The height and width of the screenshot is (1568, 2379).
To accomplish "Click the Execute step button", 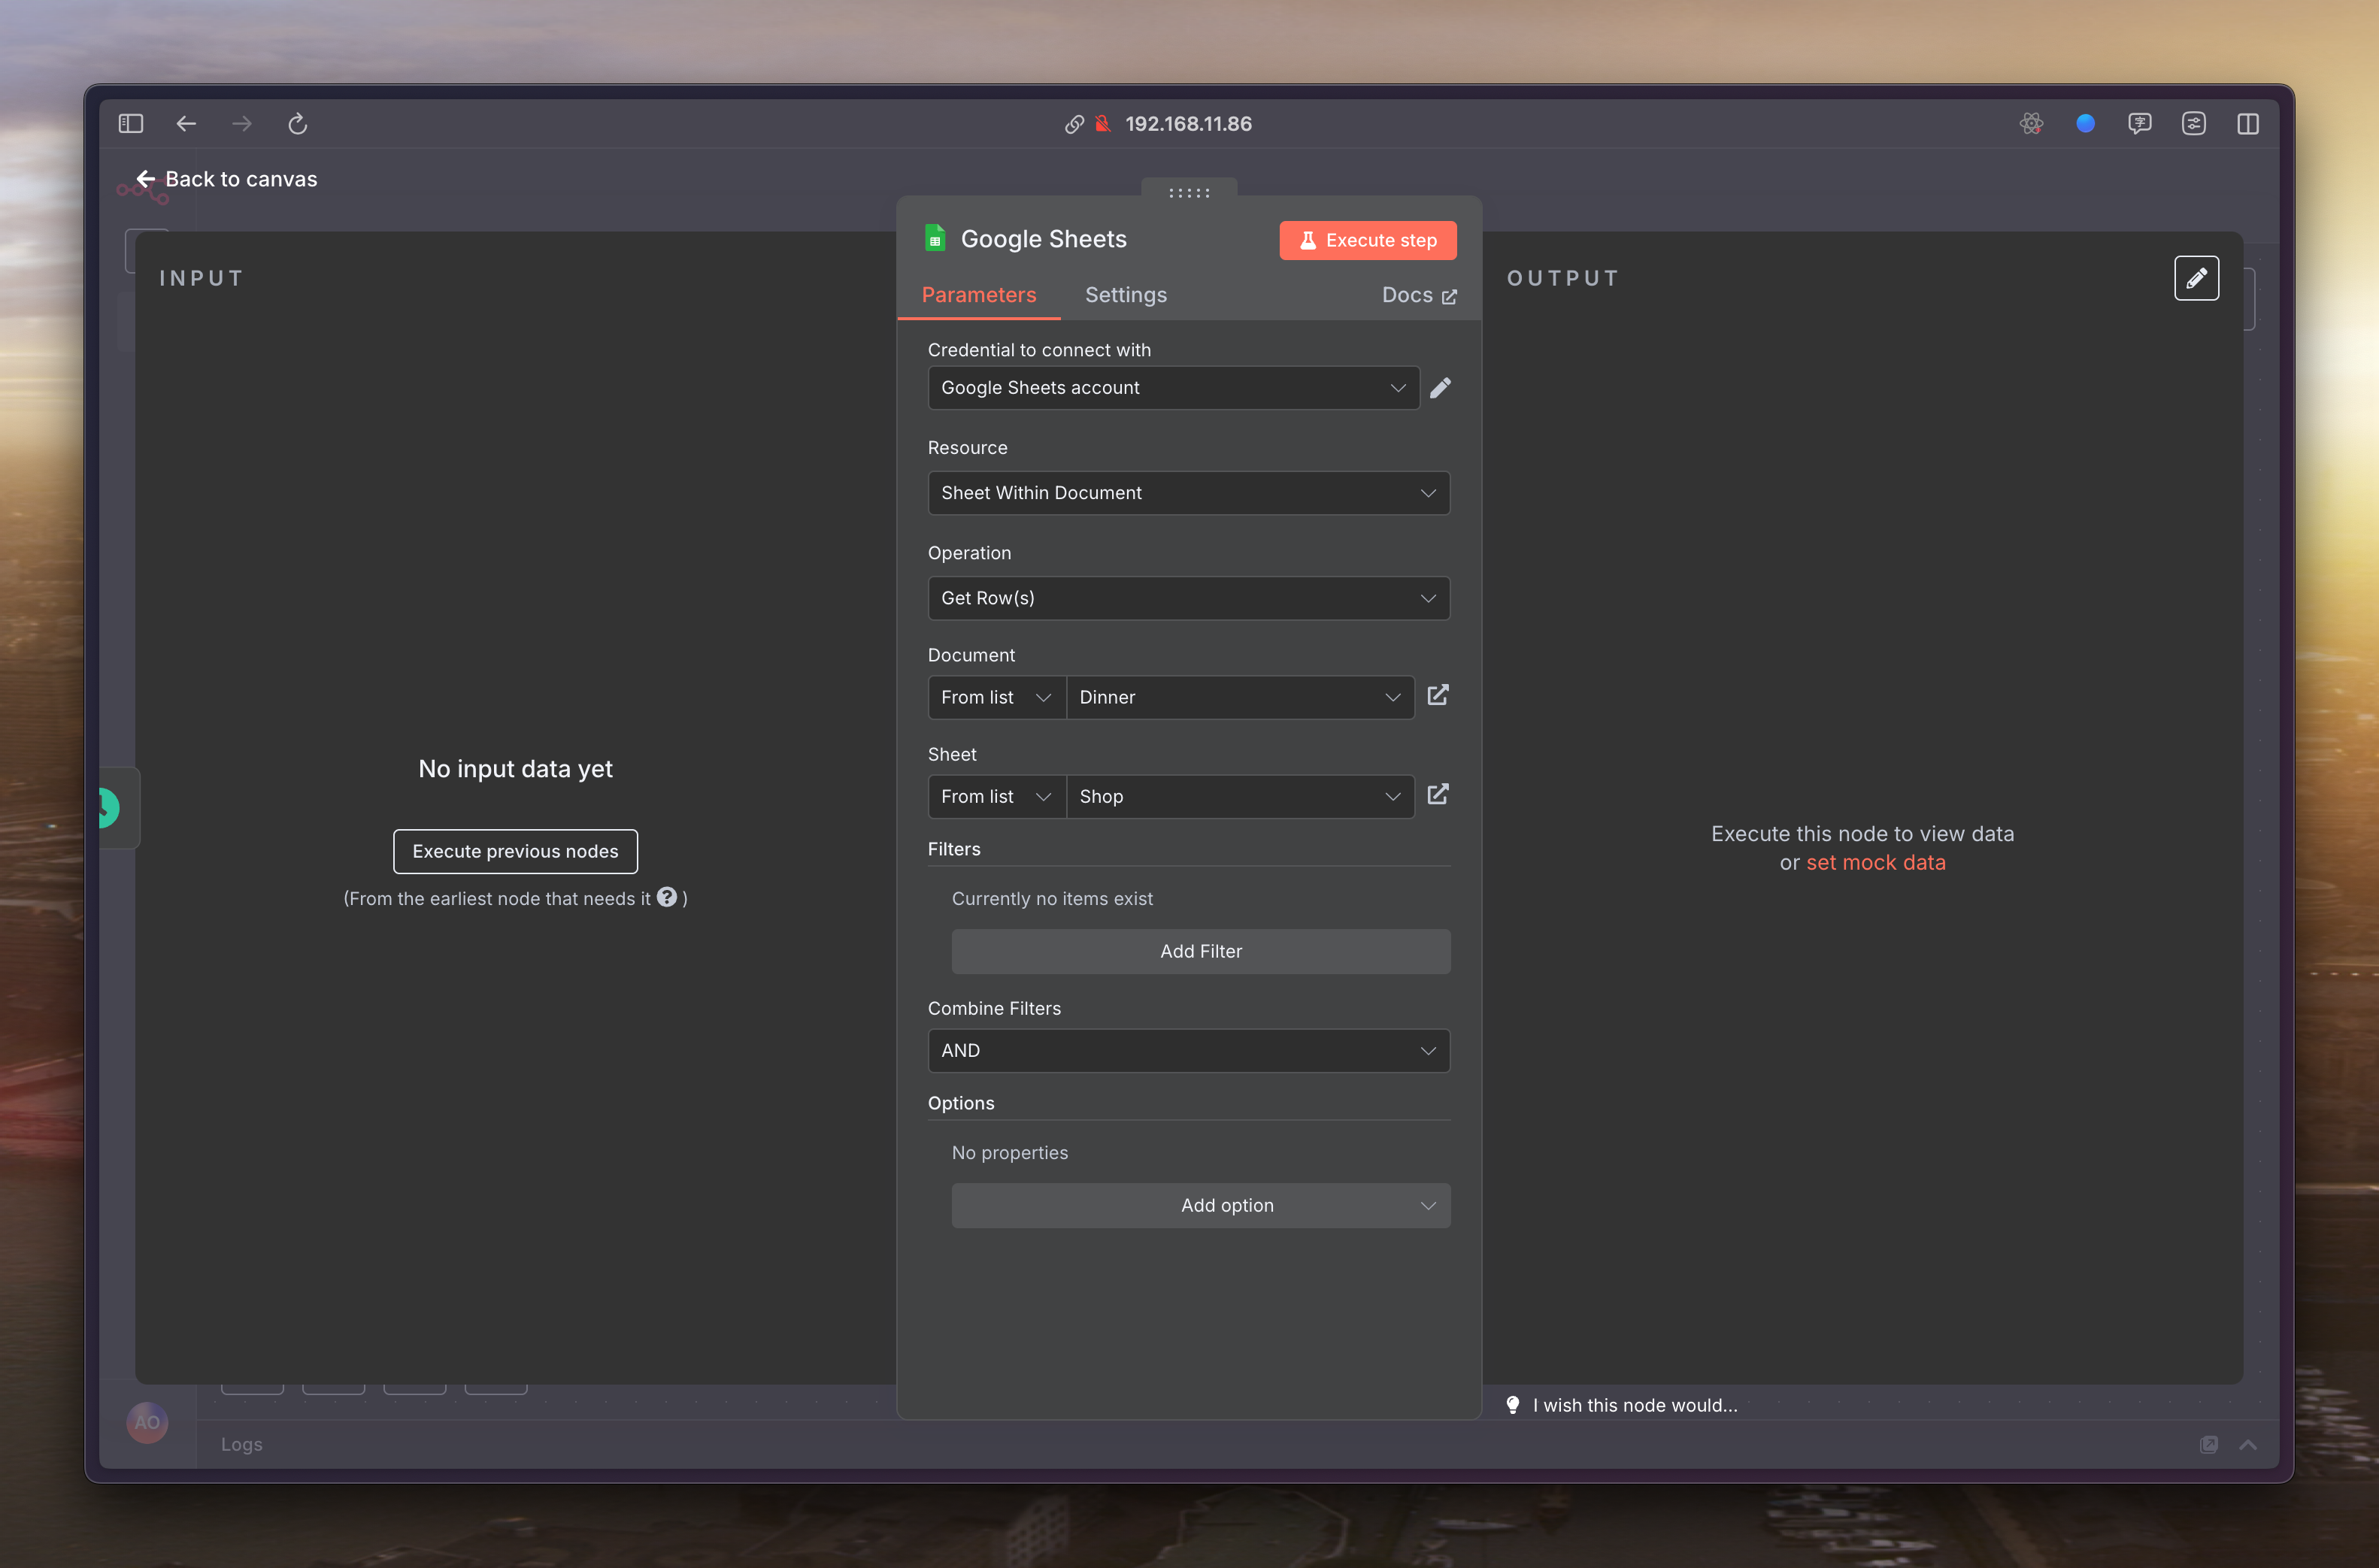I will (x=1367, y=240).
